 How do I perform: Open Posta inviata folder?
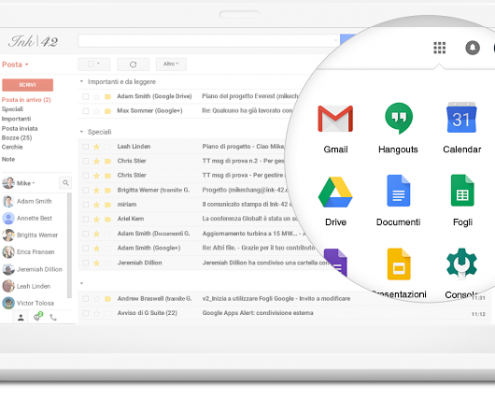coord(20,128)
